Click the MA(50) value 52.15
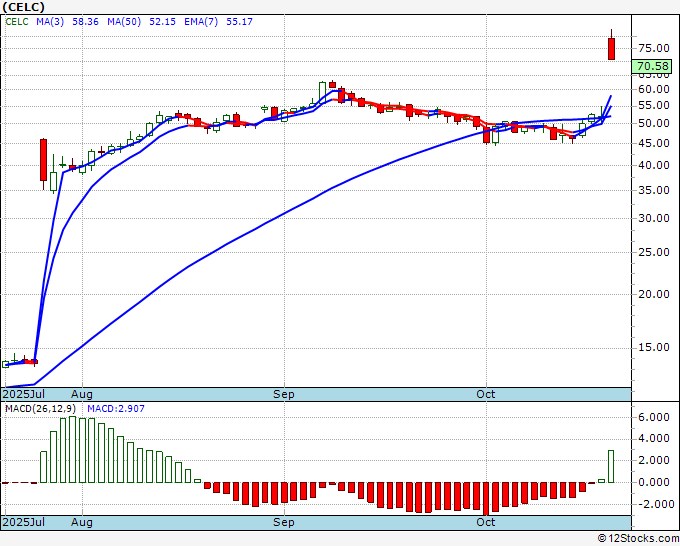 click(x=162, y=22)
